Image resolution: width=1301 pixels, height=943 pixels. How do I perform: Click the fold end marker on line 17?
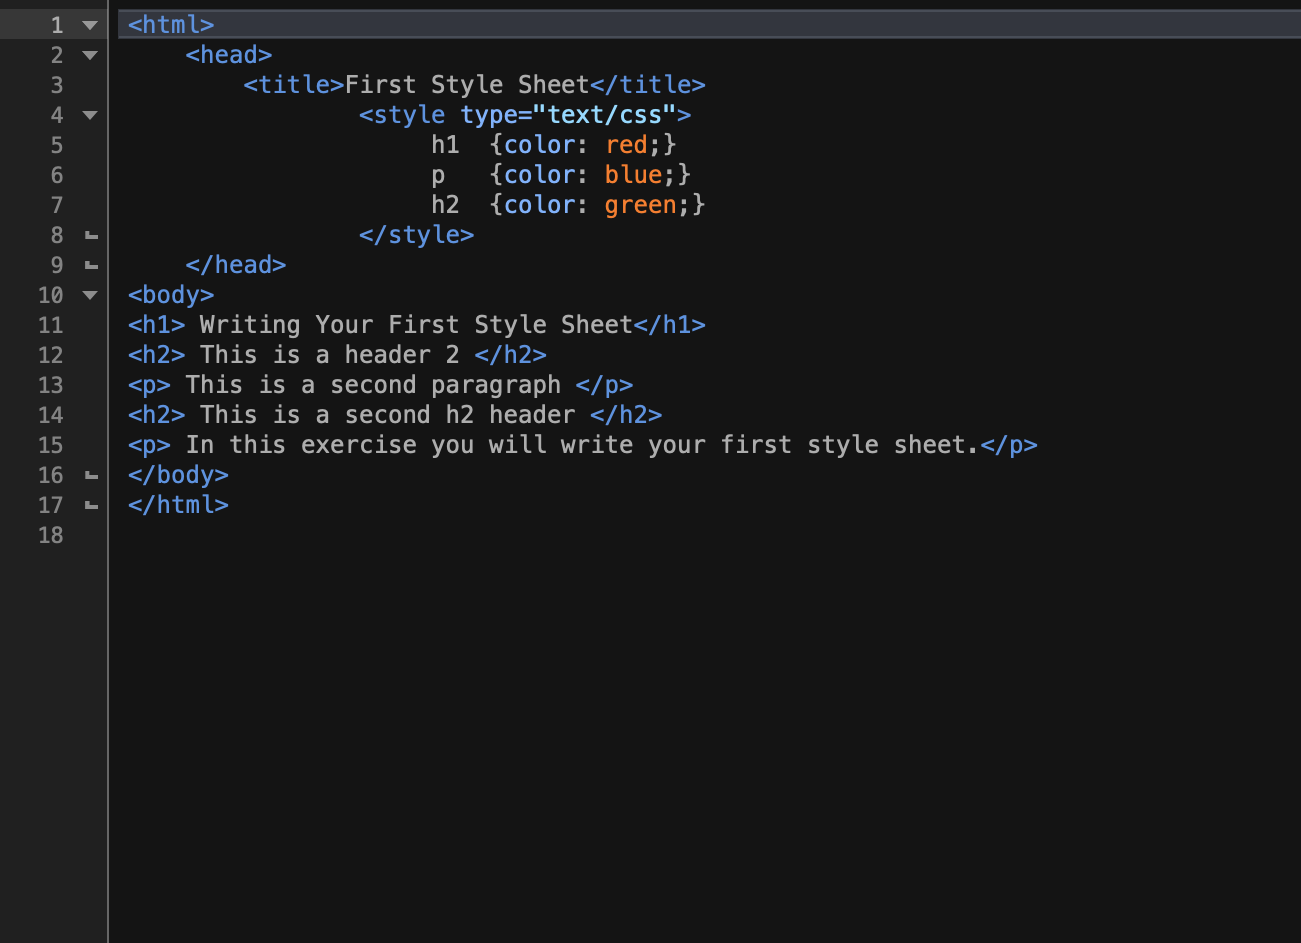pyautogui.click(x=91, y=506)
